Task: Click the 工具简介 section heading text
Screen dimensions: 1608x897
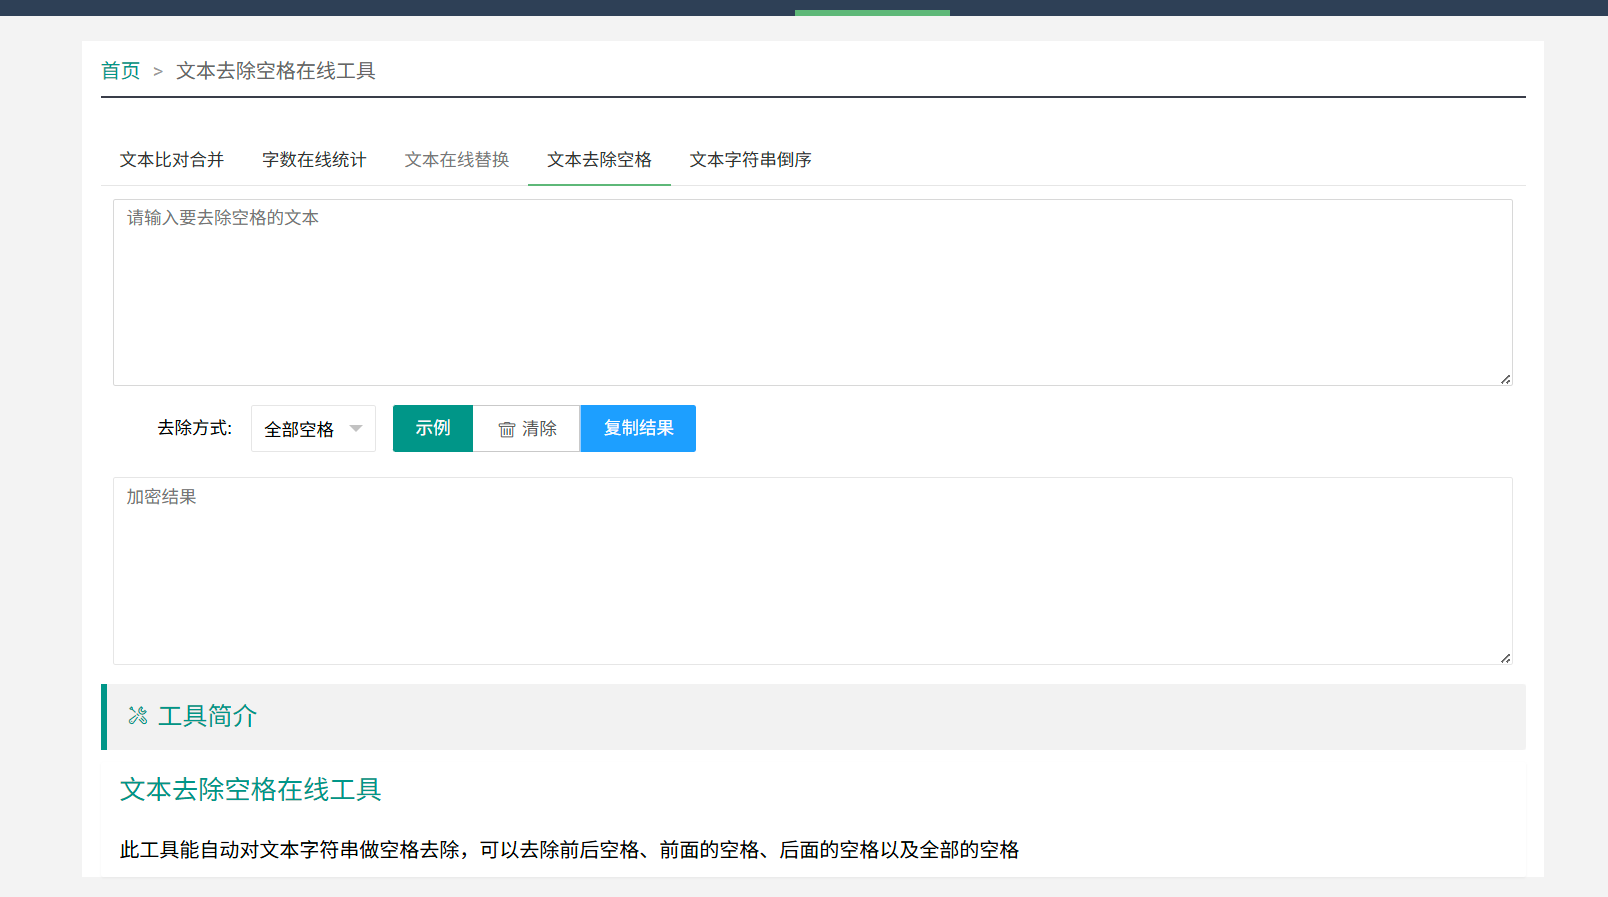Action: (x=208, y=716)
